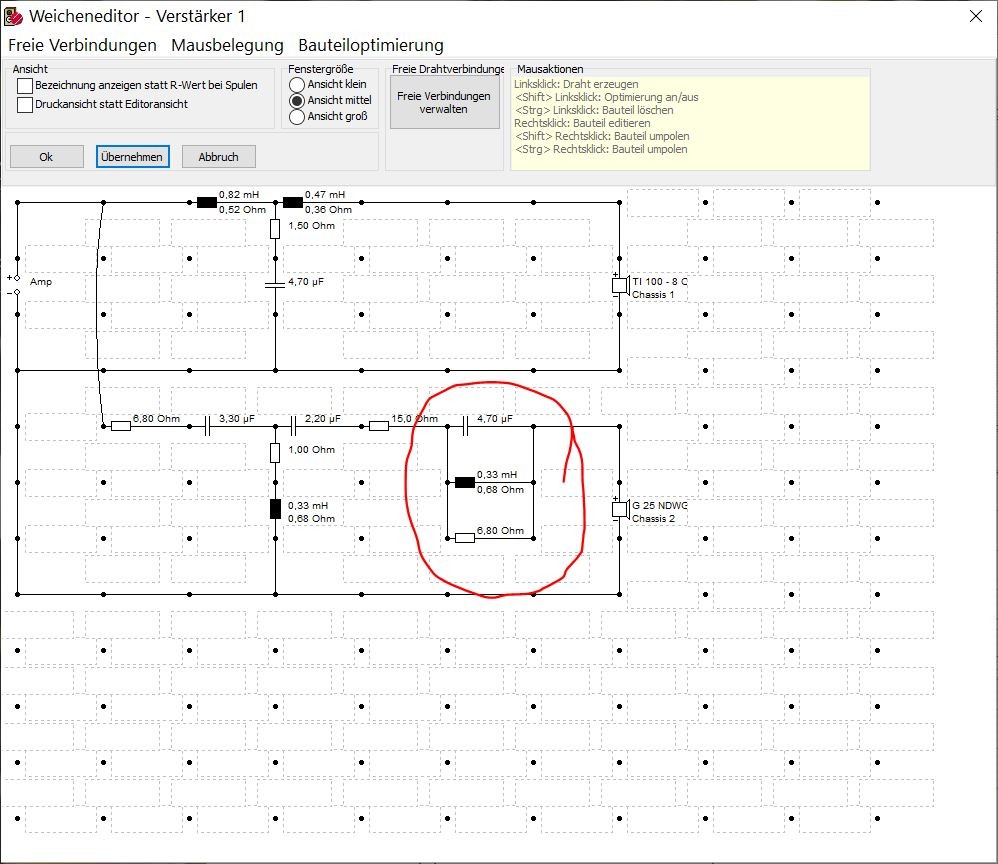Click the Chassis 2 label

pos(653,519)
